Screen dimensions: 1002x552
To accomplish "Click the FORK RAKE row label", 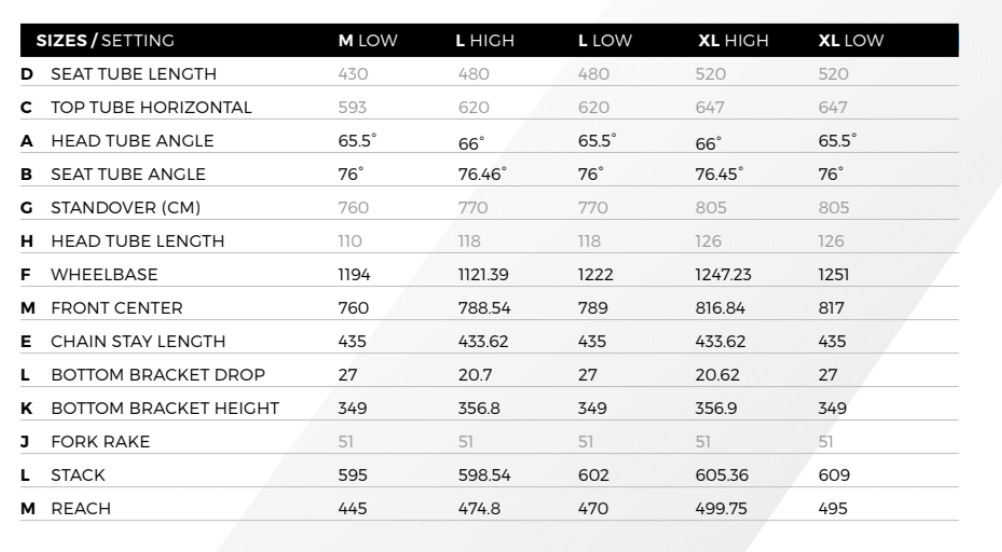I will click(100, 441).
